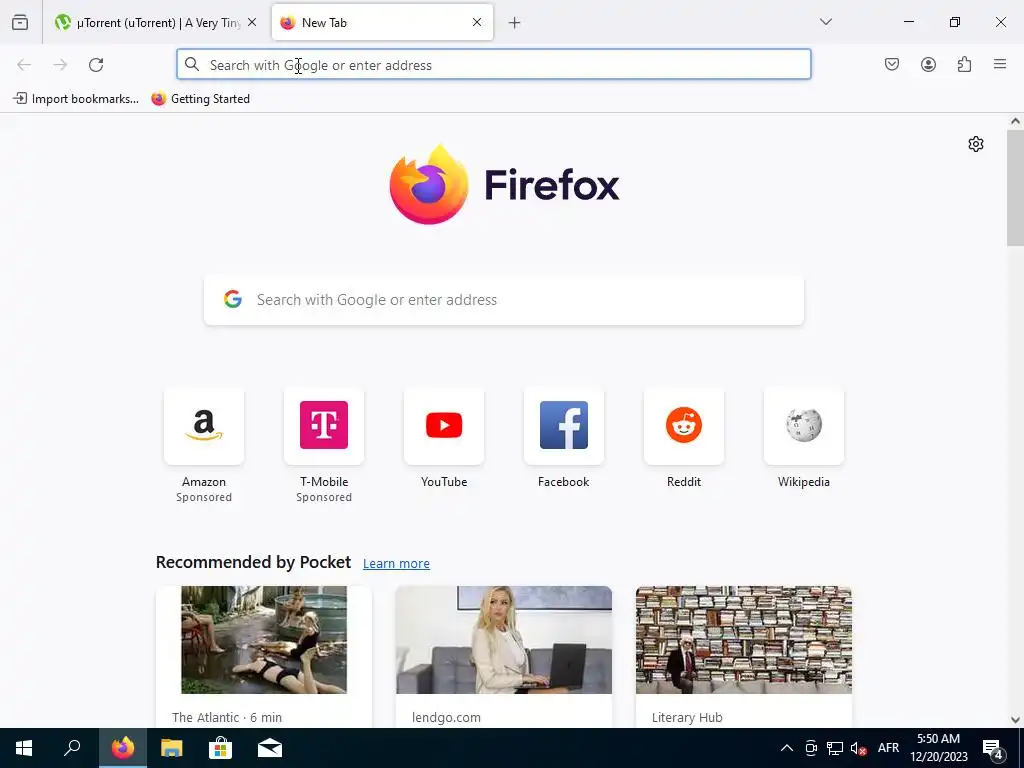Click the Firefox logo on new tab page

coord(504,185)
